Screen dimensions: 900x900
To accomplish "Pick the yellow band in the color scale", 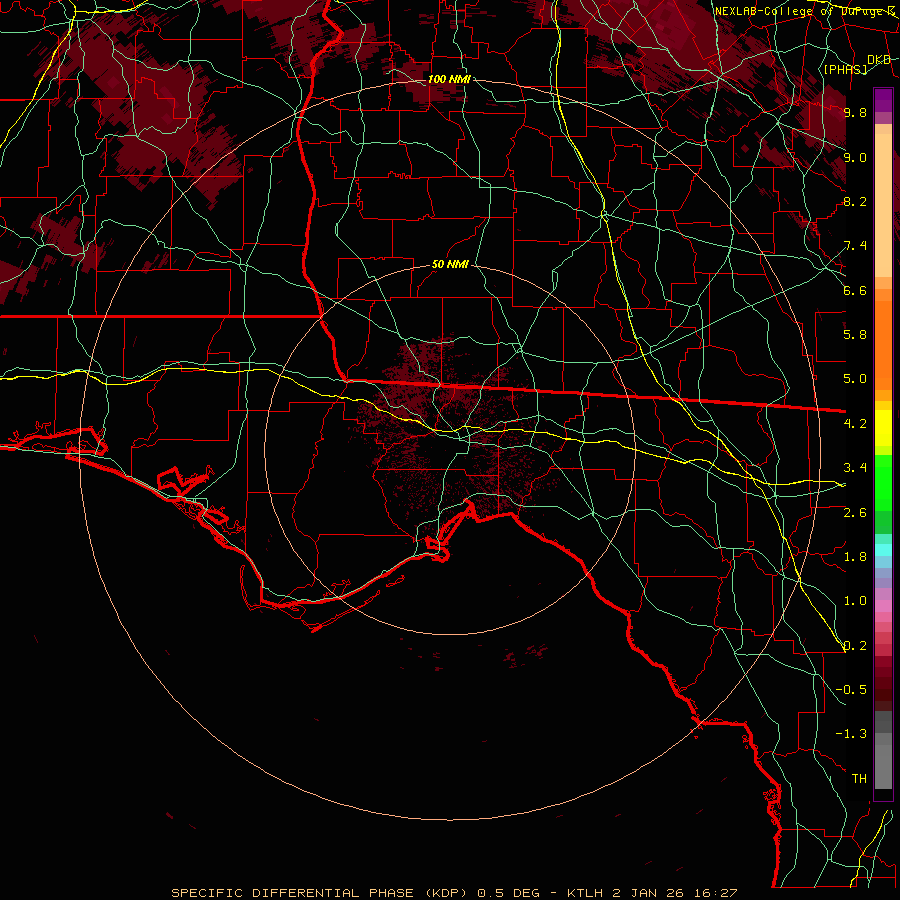I will [883, 428].
